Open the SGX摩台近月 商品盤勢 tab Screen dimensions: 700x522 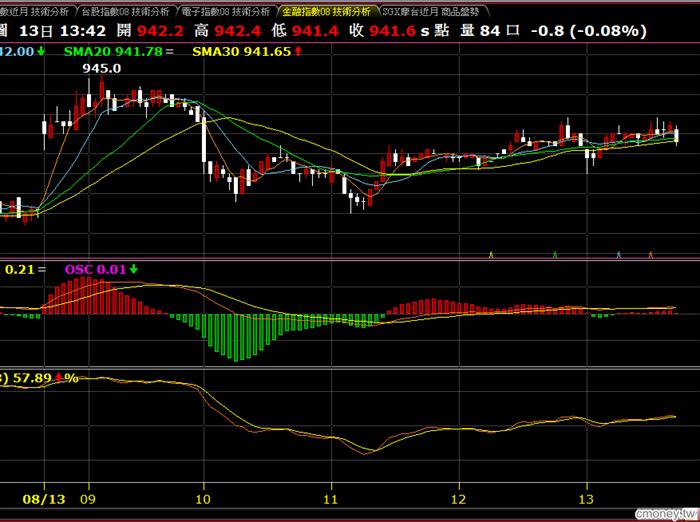[432, 11]
